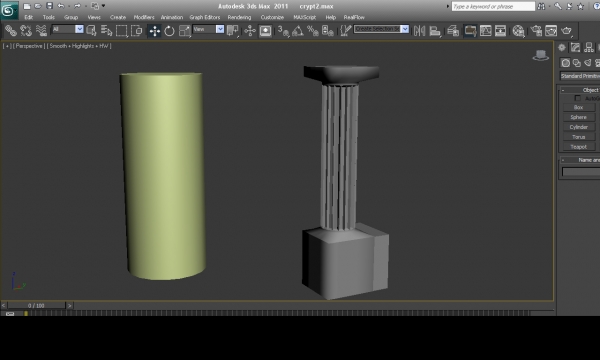Open the Tools menu

[49, 17]
